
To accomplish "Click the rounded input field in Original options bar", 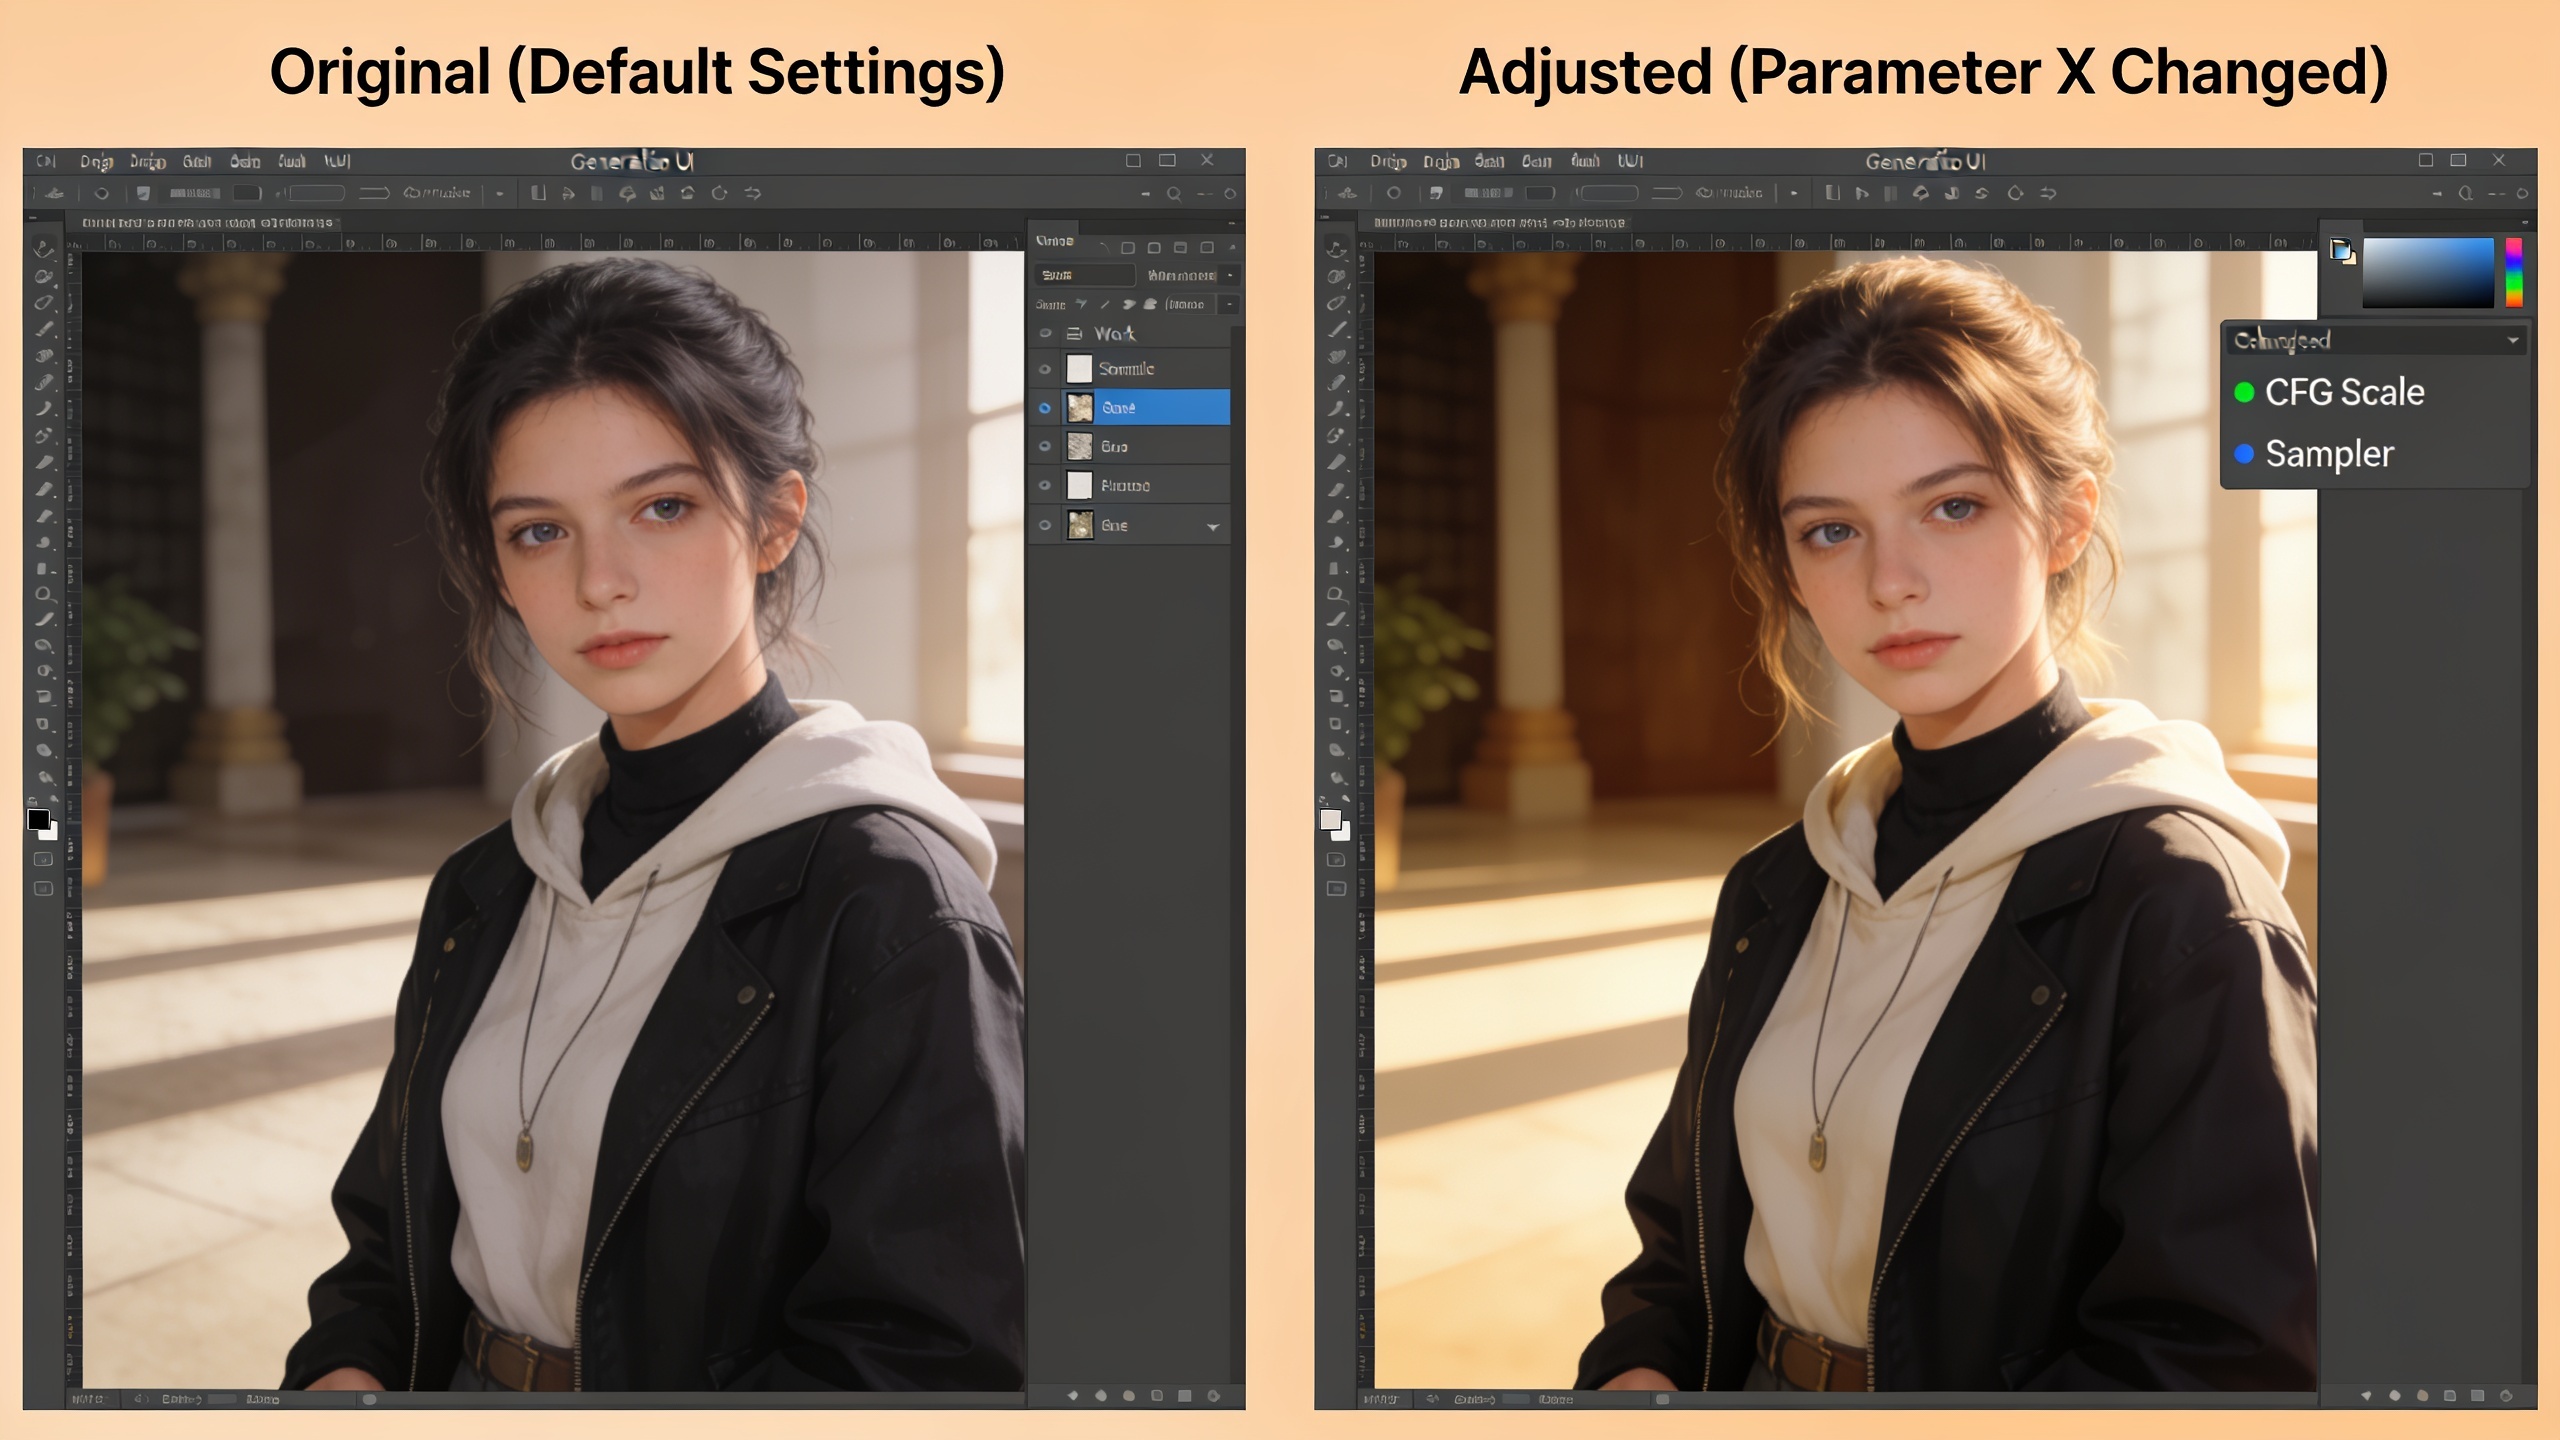I will click(318, 193).
